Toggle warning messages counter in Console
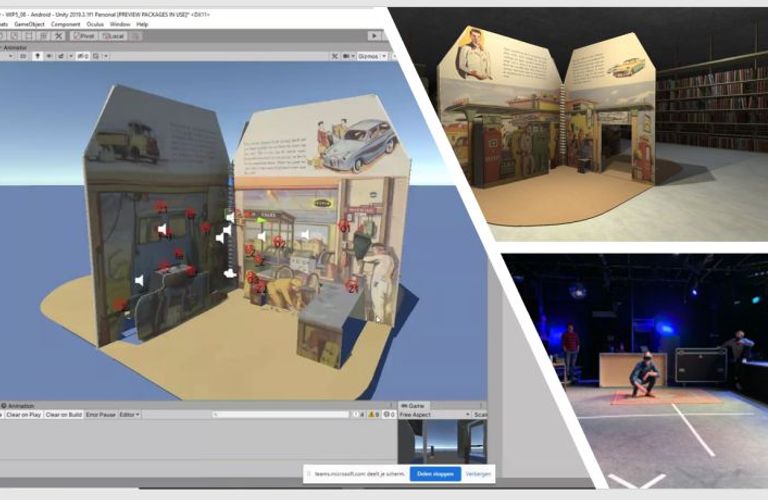768x500 pixels. coord(374,415)
